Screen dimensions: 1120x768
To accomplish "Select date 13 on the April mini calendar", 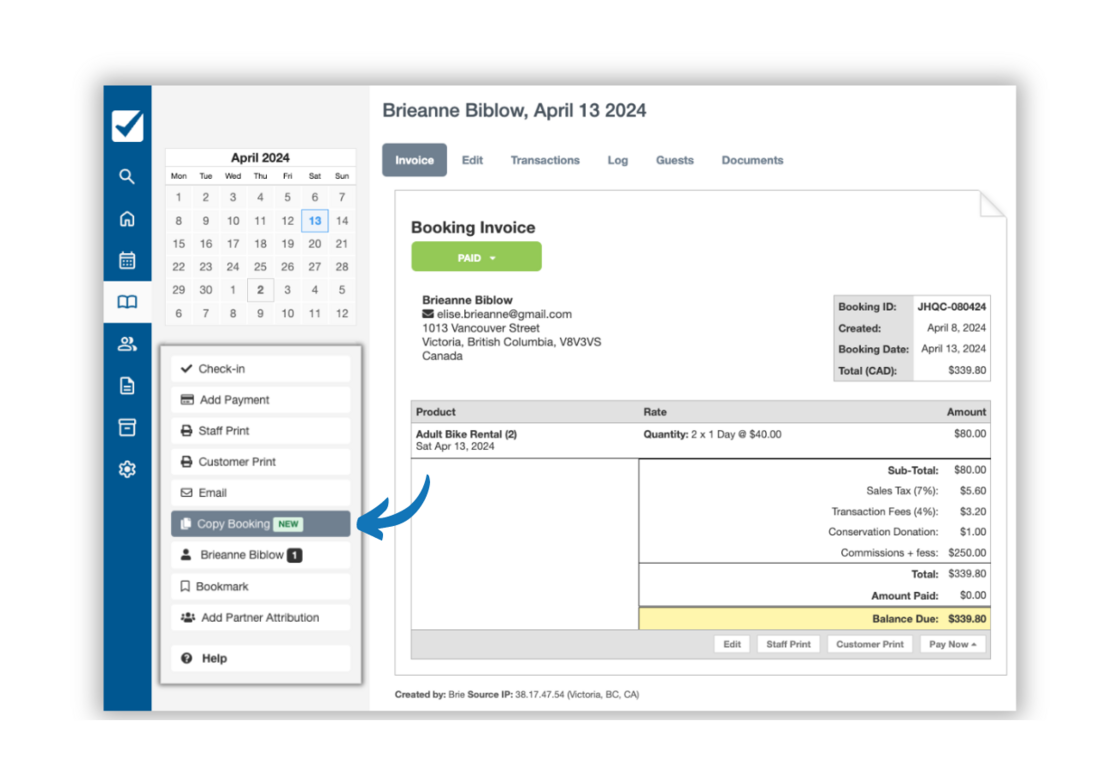I will (314, 220).
